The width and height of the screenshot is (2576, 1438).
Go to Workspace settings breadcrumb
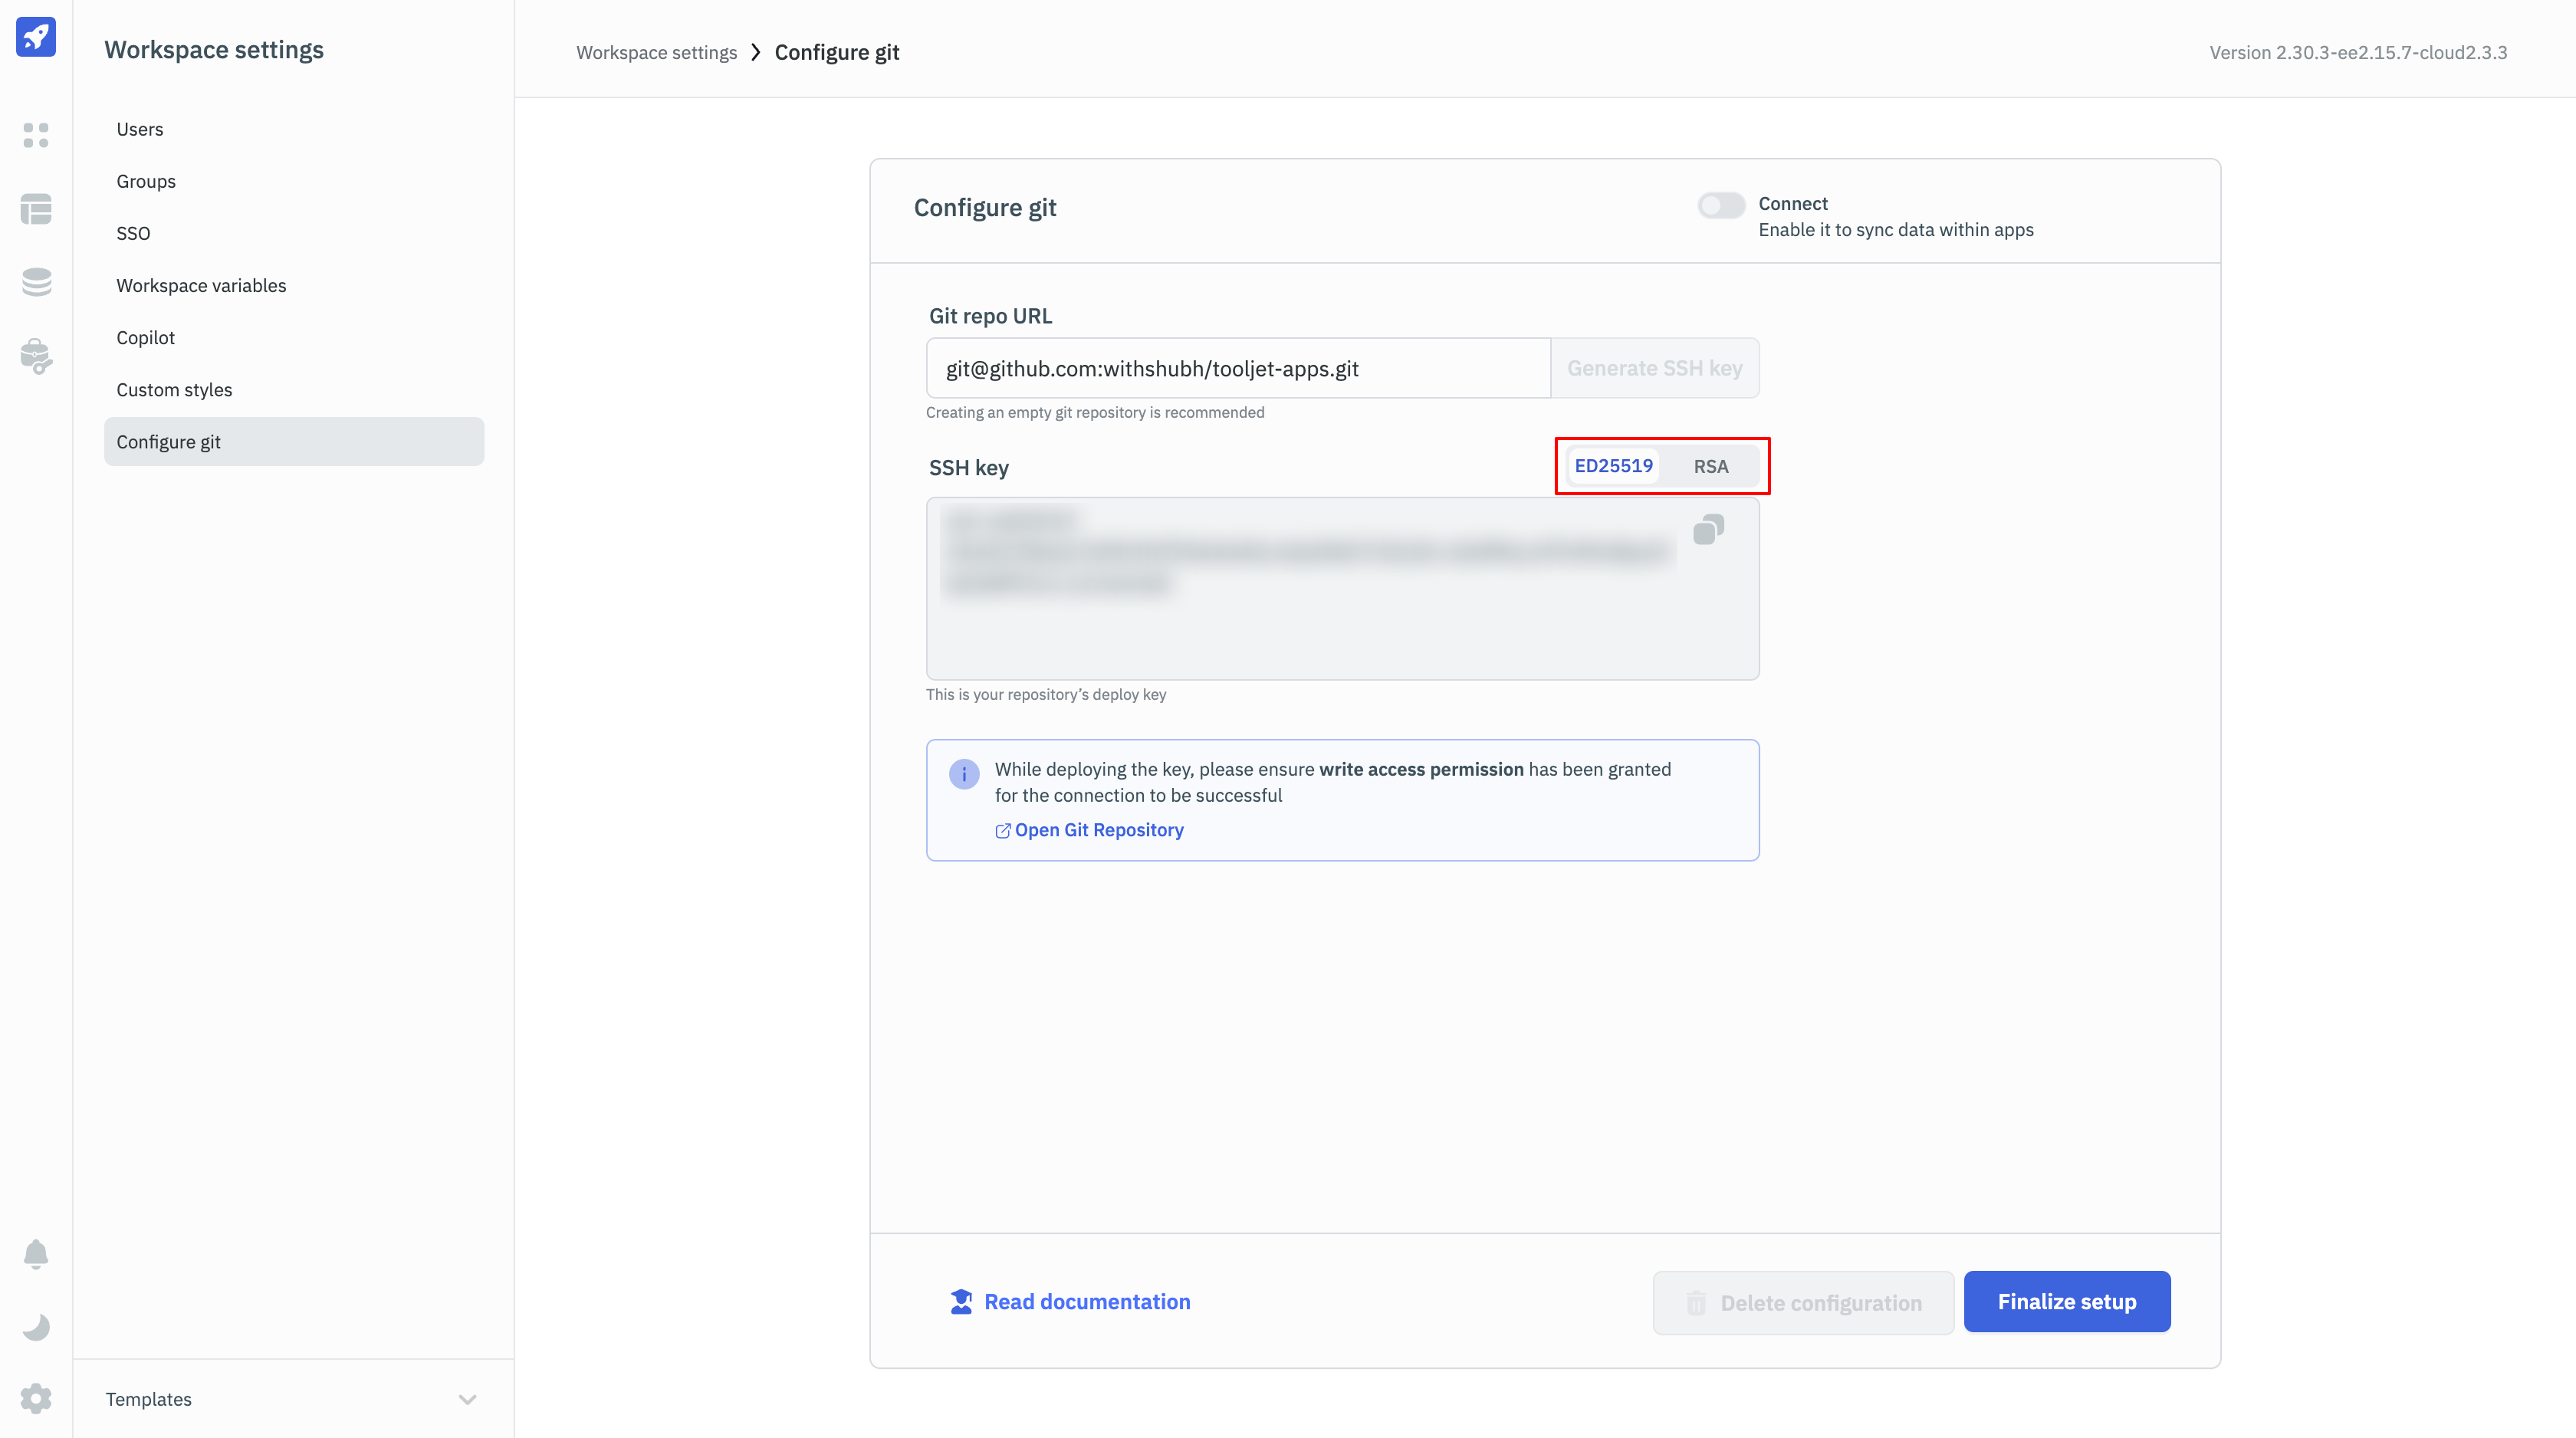pos(656,53)
